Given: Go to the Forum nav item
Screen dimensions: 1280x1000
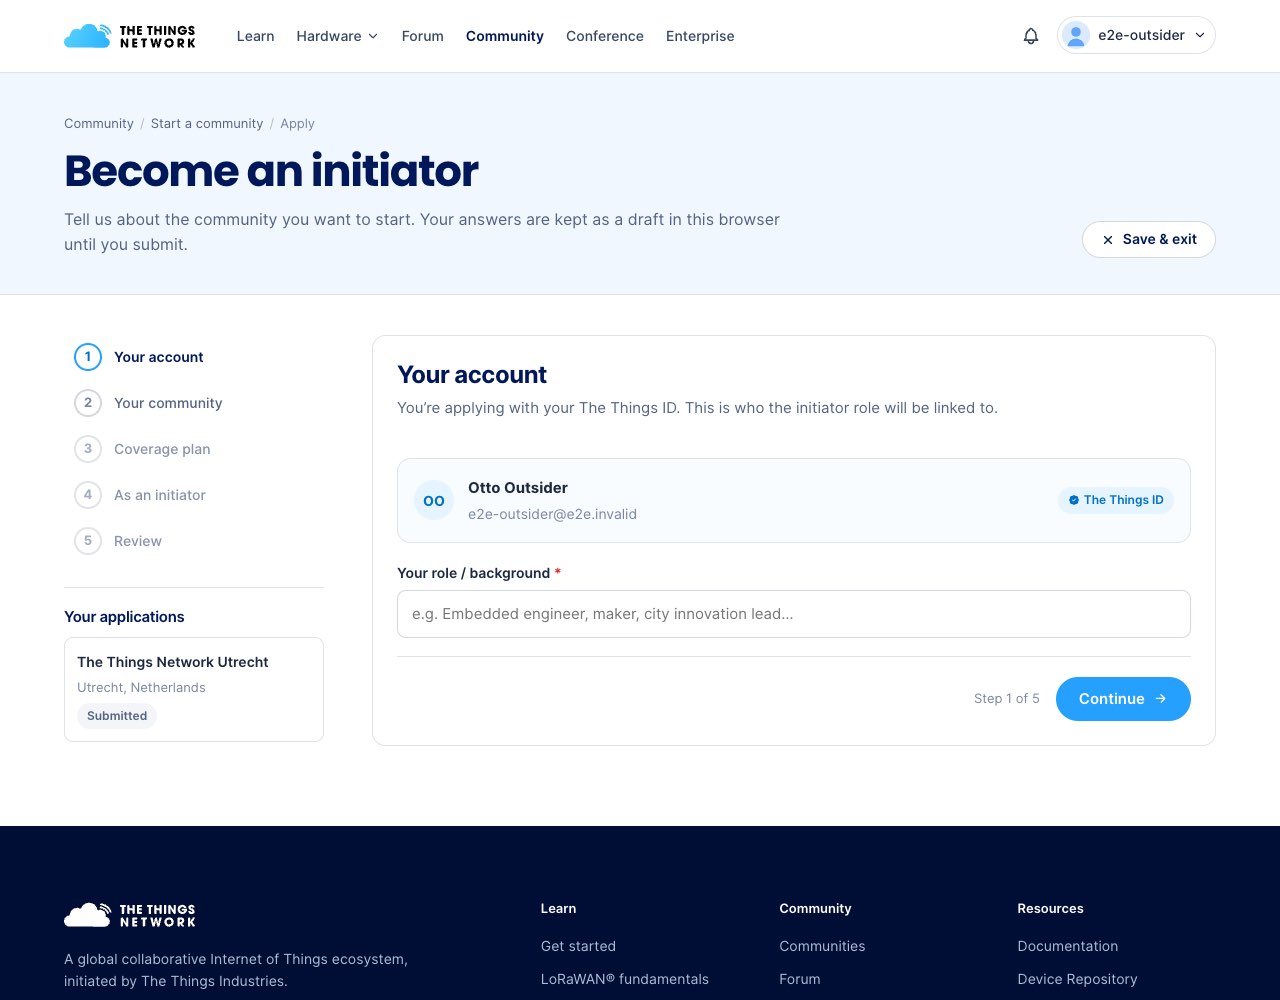Looking at the screenshot, I should click(x=422, y=36).
